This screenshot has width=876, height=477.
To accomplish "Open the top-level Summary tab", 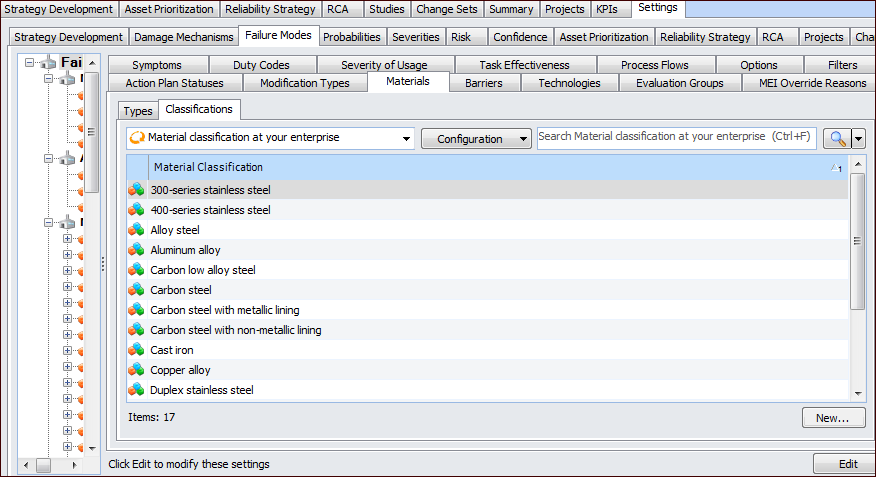I will (511, 9).
